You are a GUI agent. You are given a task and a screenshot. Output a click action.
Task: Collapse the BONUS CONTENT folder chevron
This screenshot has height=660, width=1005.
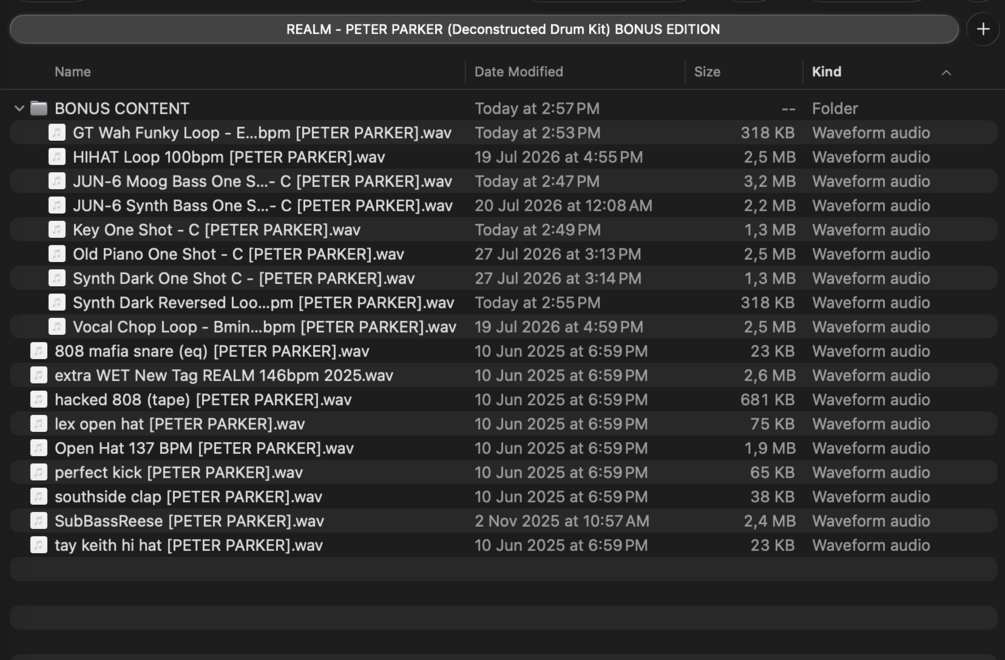[19, 108]
